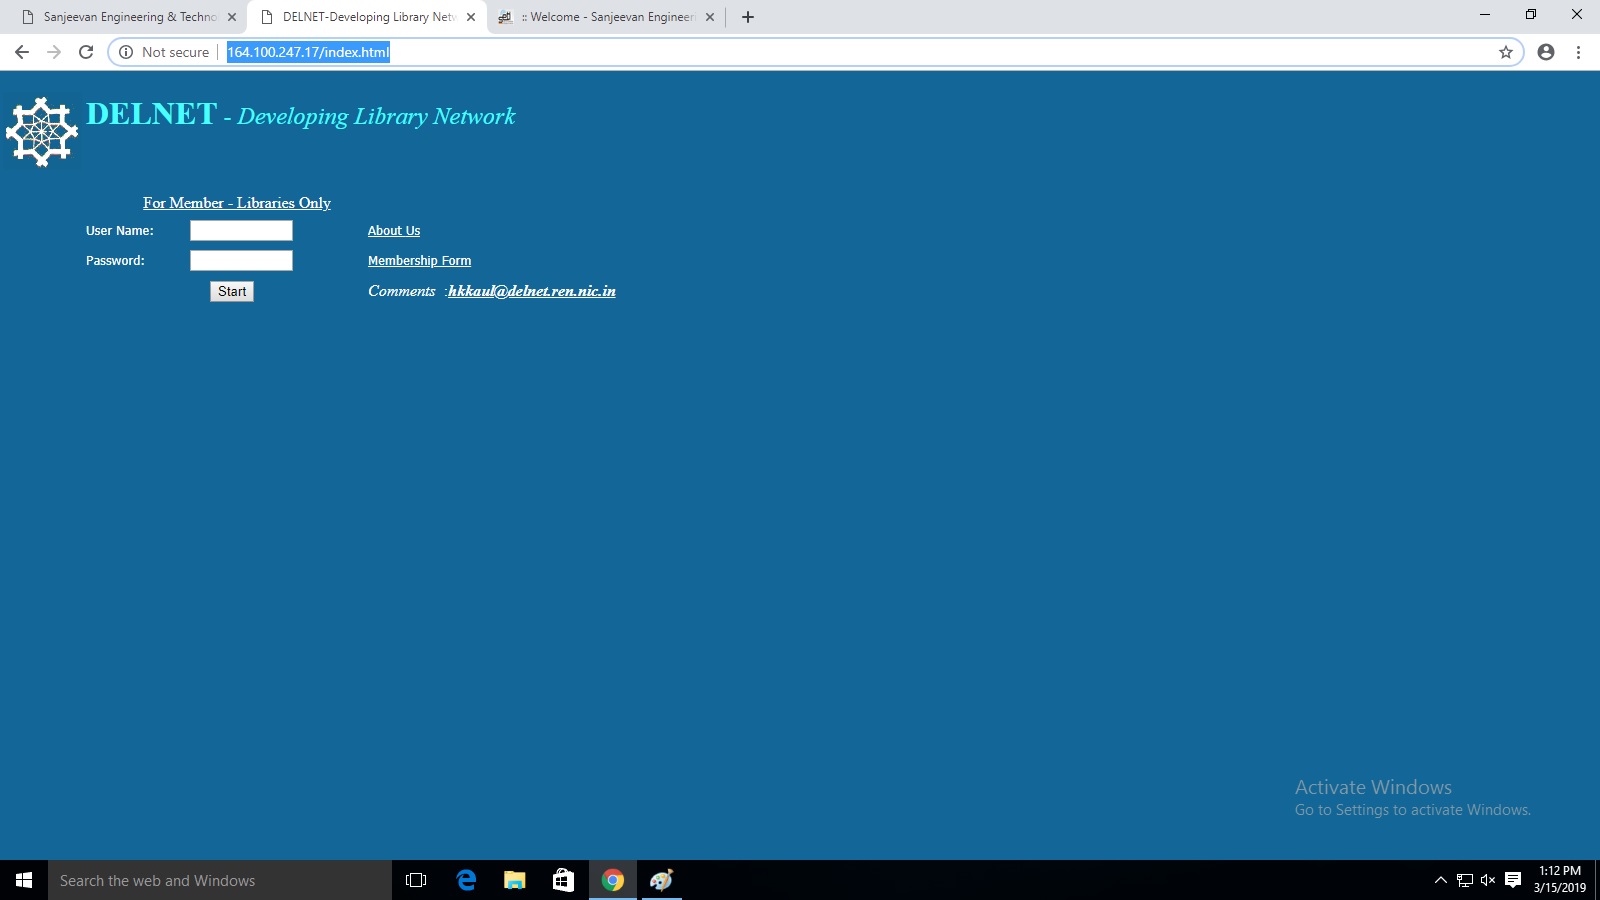Restore down the Chrome window

pyautogui.click(x=1531, y=15)
